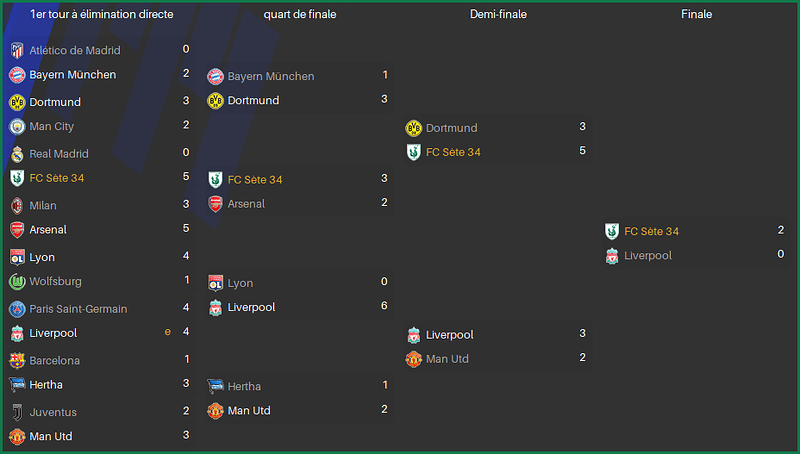Click the Juventus logo icon
Viewport: 800px width, 454px height.
click(17, 412)
